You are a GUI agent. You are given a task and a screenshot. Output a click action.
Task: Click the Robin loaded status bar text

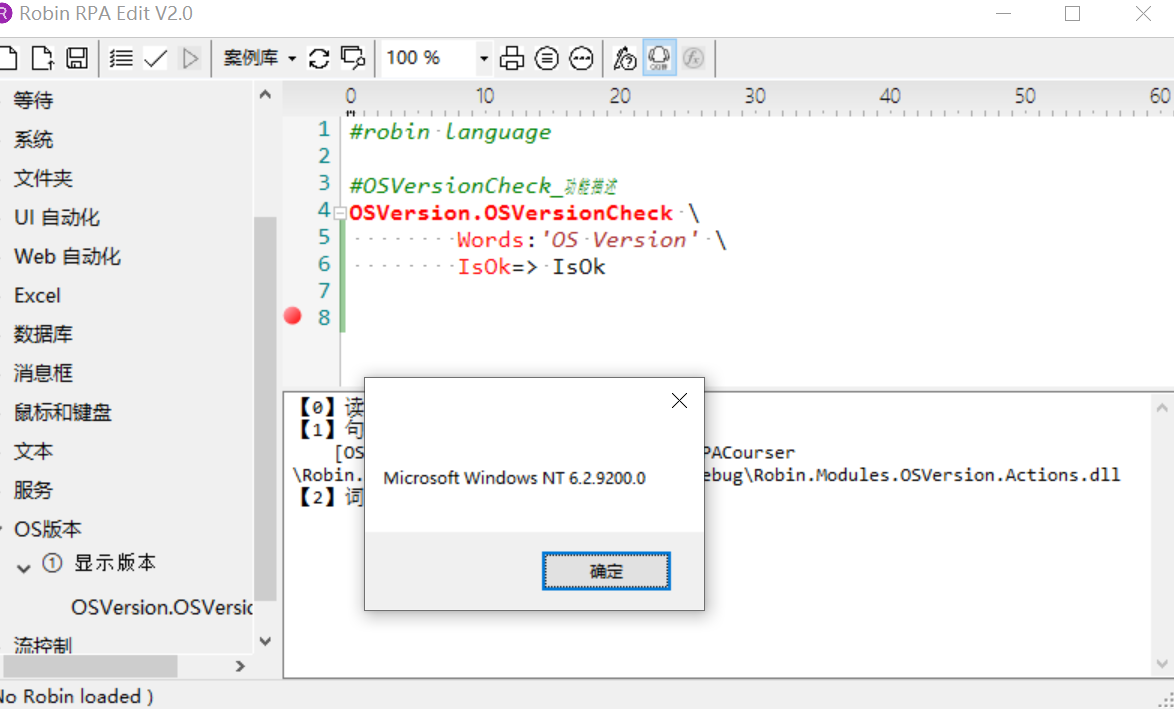coord(77,696)
